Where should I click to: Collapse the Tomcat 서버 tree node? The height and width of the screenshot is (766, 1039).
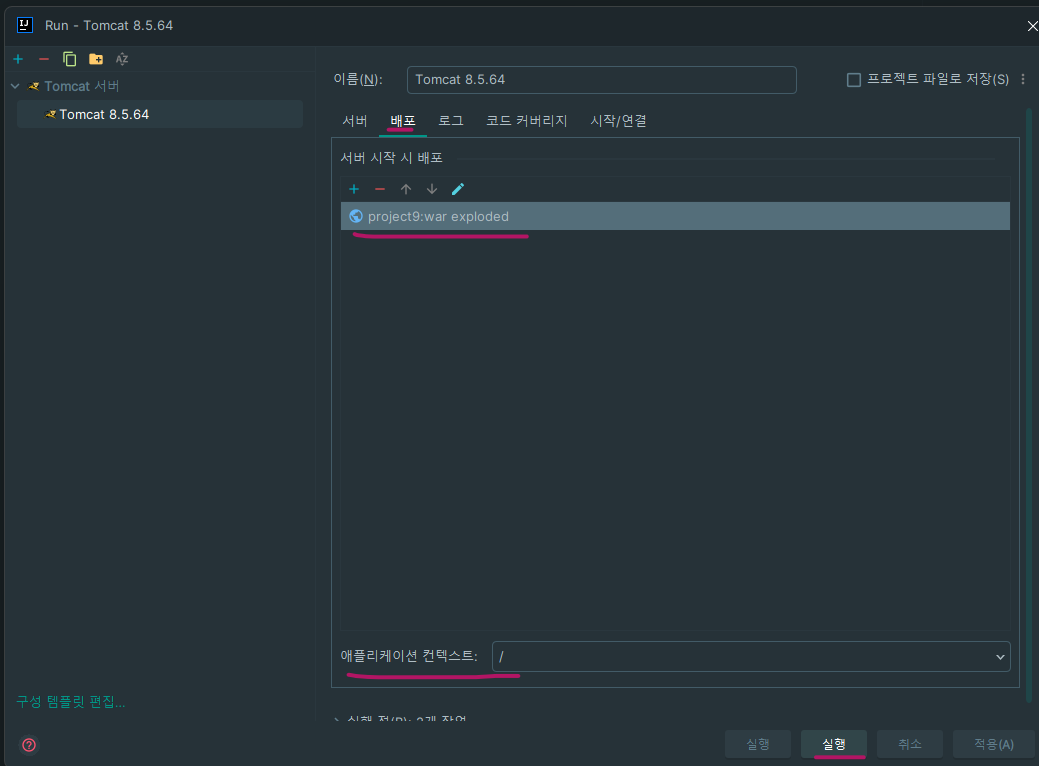(15, 86)
